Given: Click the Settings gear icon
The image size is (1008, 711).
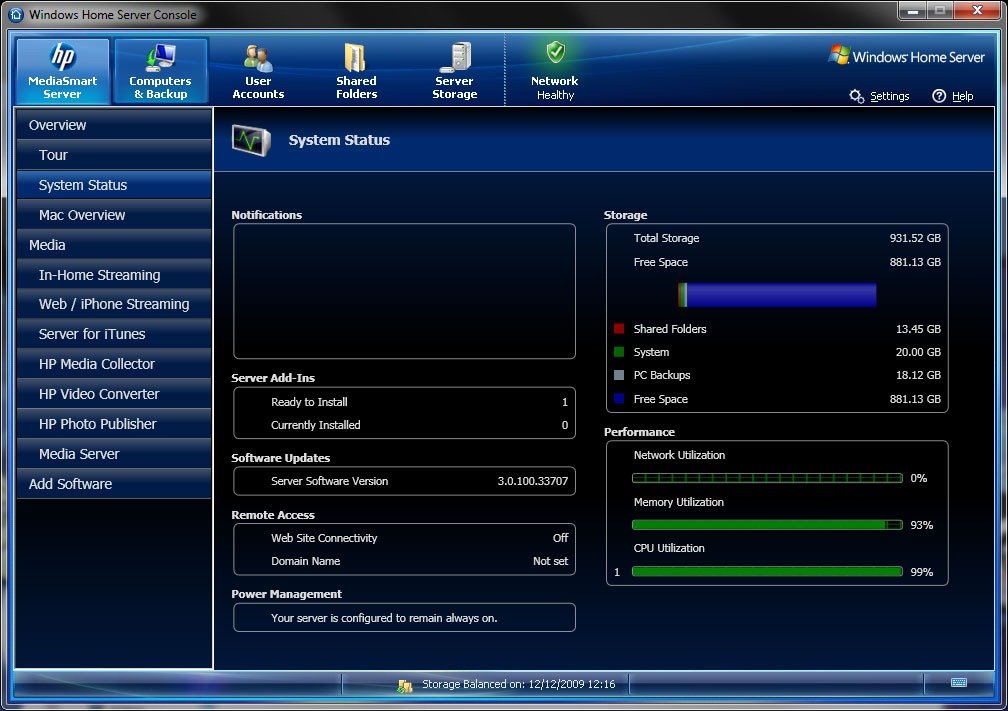Looking at the screenshot, I should [856, 96].
